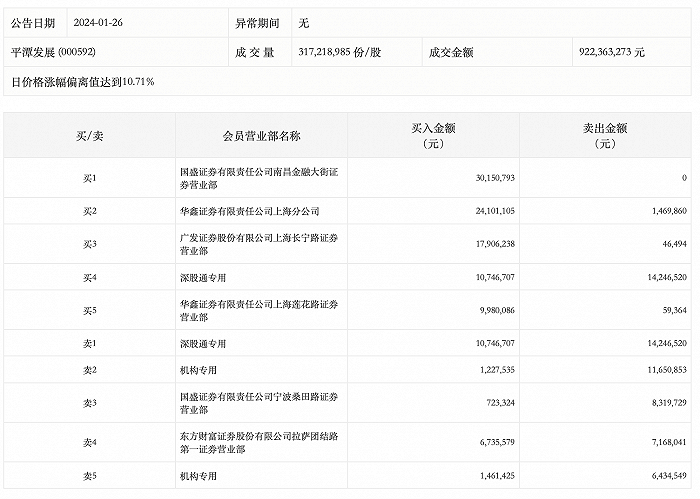Sort by the 买入金额 column header
Screen dimensions: 700x499
(433, 135)
